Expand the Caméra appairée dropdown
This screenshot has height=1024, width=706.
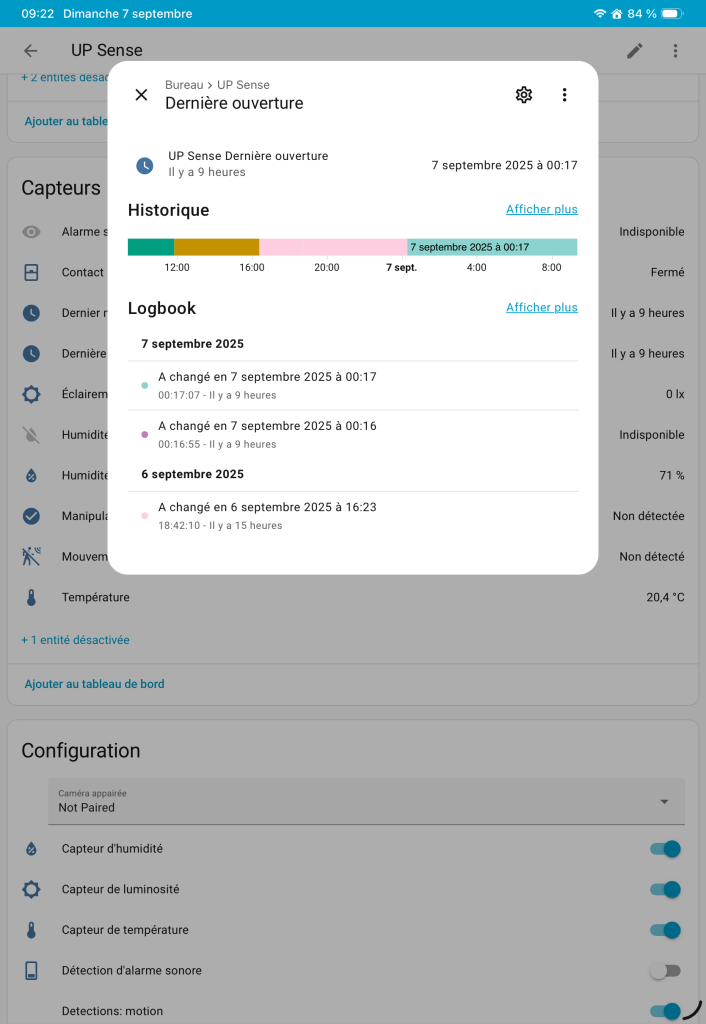(x=665, y=802)
